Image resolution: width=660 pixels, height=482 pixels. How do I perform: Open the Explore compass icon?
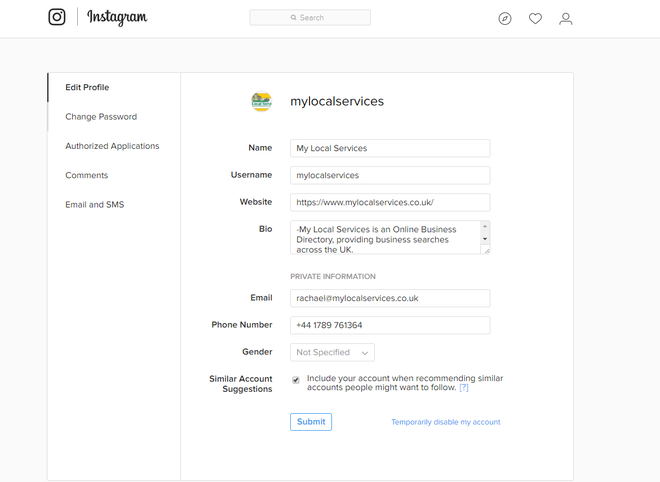click(x=505, y=19)
